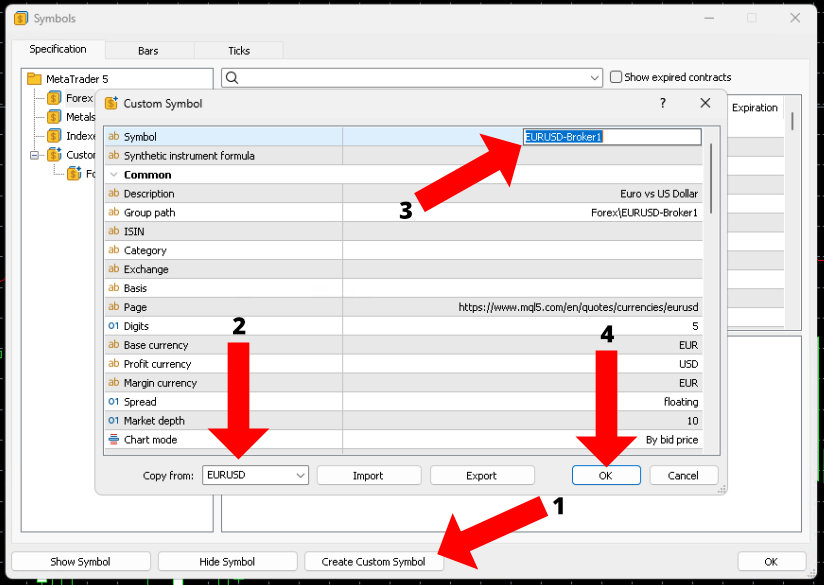Viewport: 824px width, 585px height.
Task: Select the Specification tab
Action: (58, 49)
